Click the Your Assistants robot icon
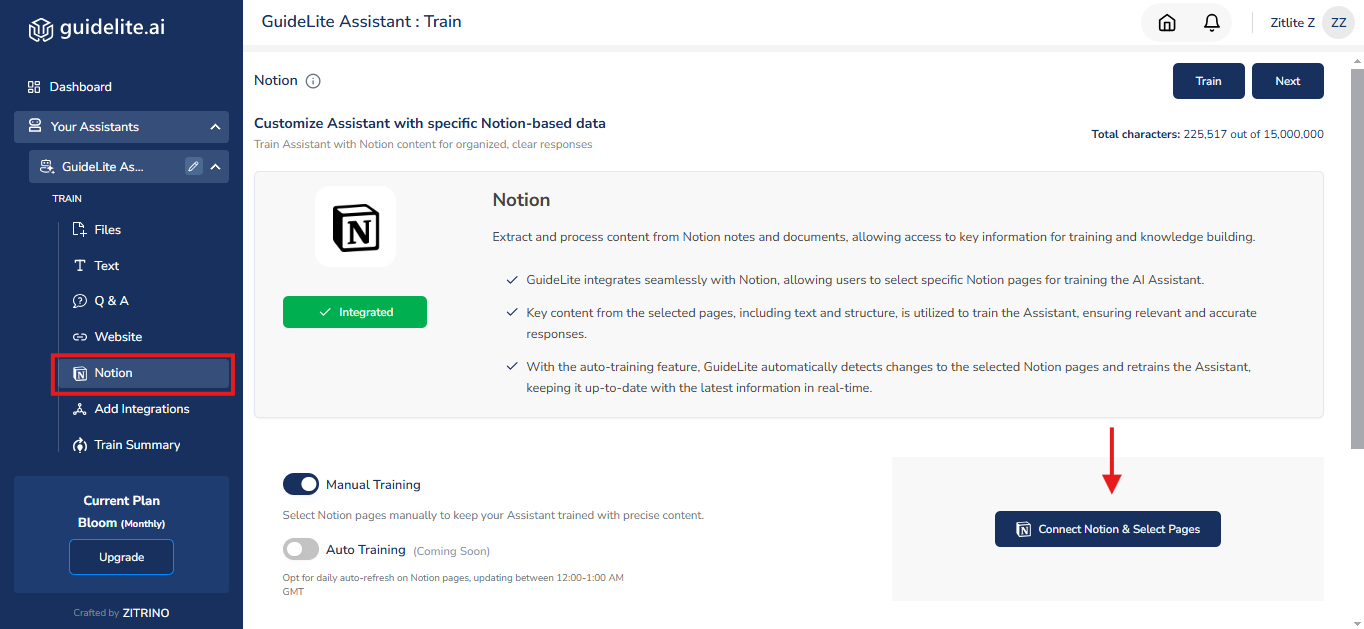1364x629 pixels. 35,127
